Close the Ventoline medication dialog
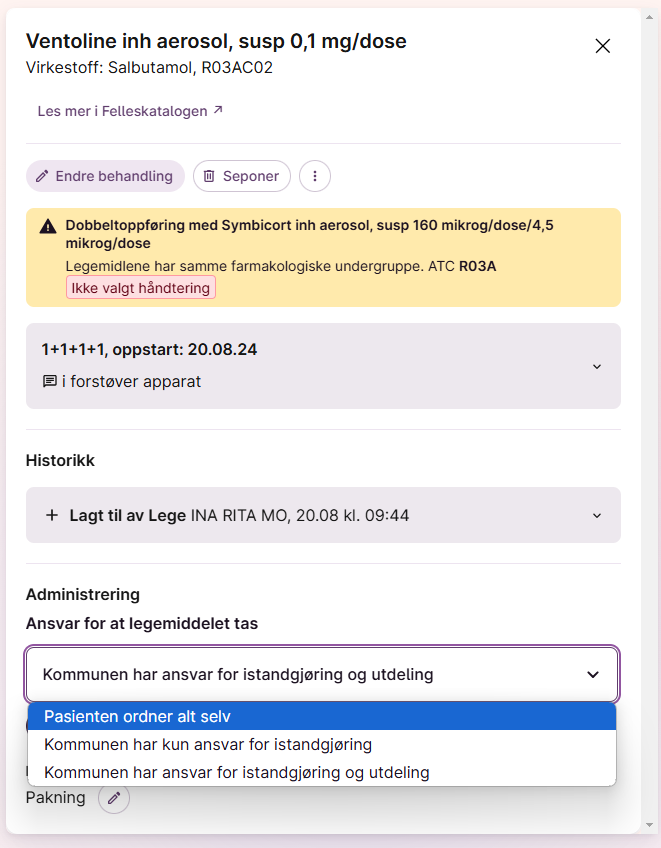Viewport: 661px width, 848px height. 602,46
